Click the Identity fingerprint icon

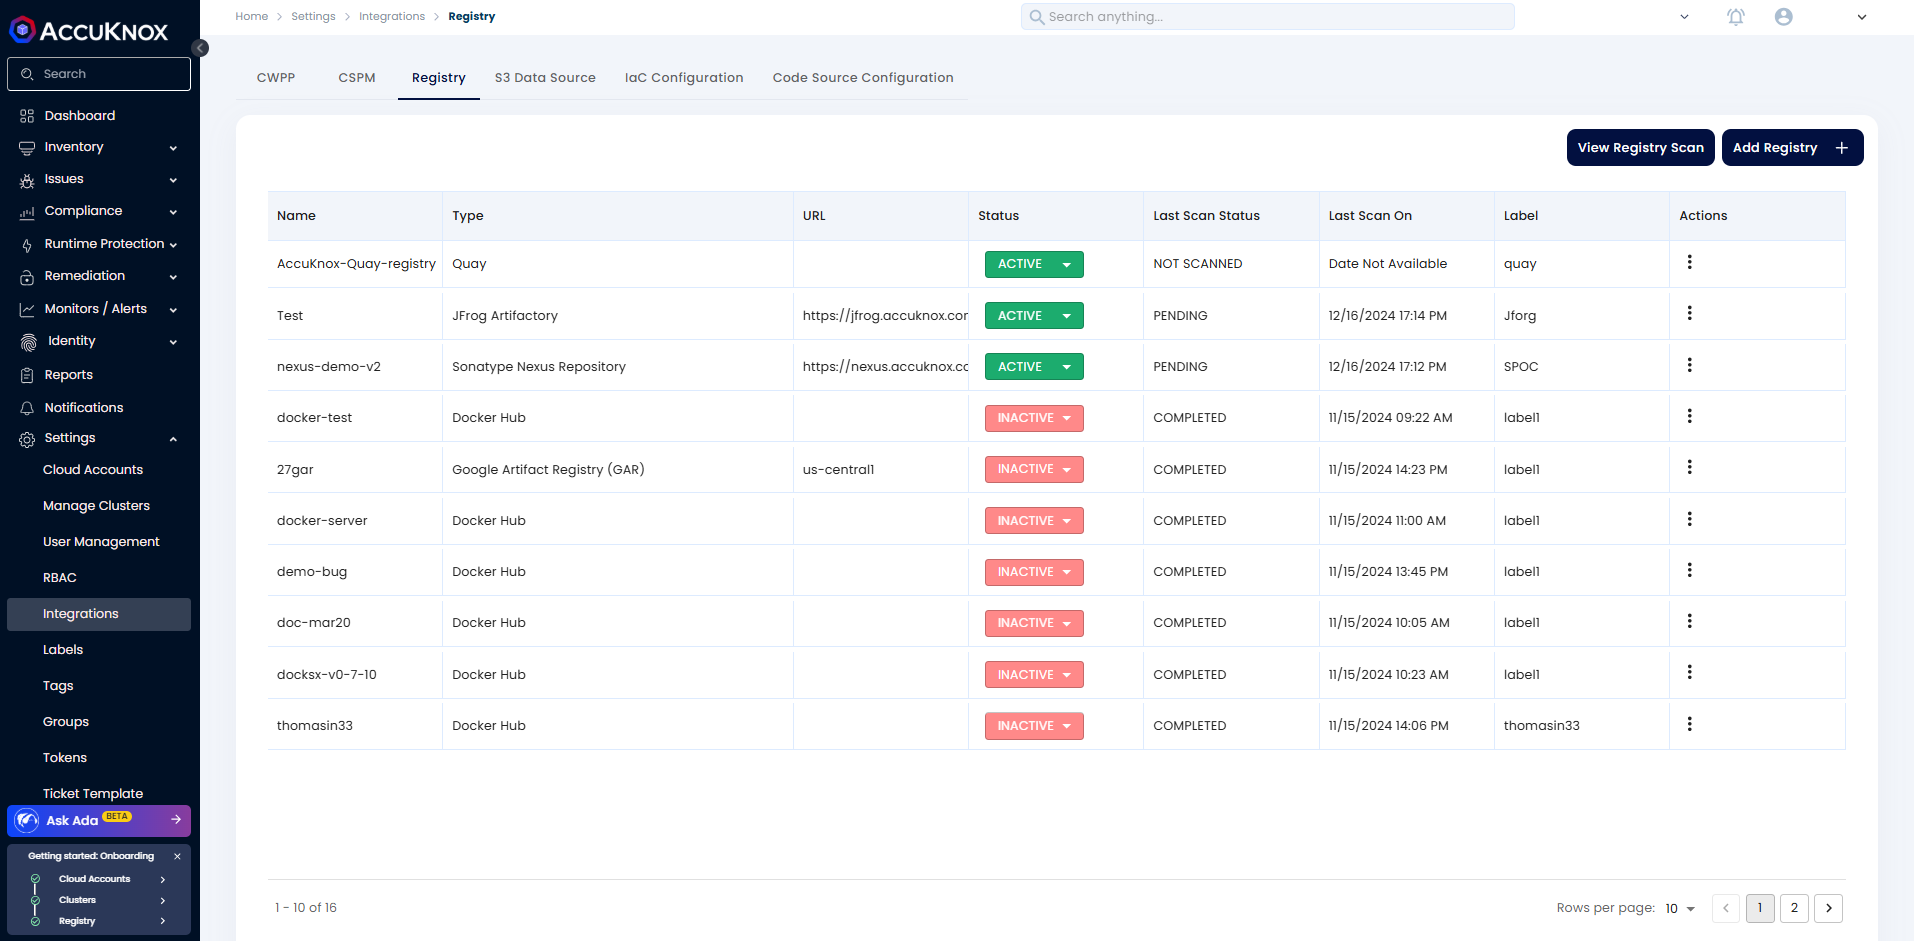click(x=28, y=342)
